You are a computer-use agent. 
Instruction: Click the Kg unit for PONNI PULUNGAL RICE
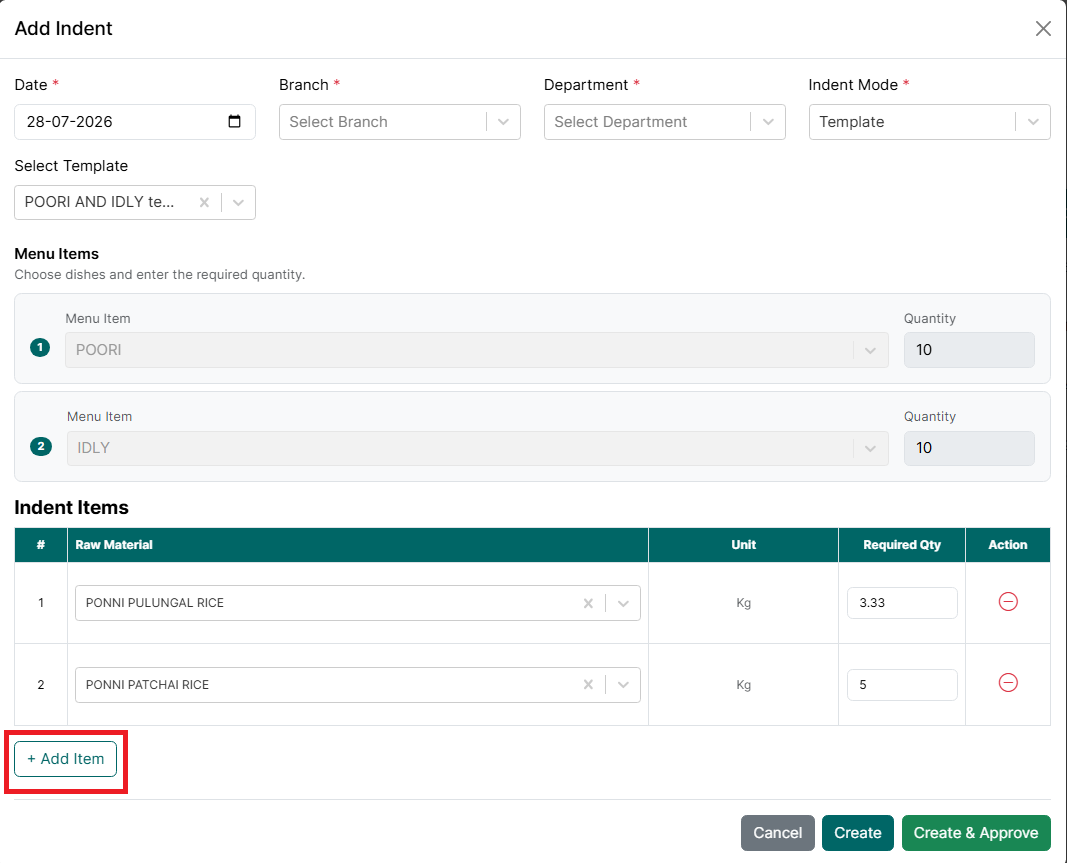[743, 603]
